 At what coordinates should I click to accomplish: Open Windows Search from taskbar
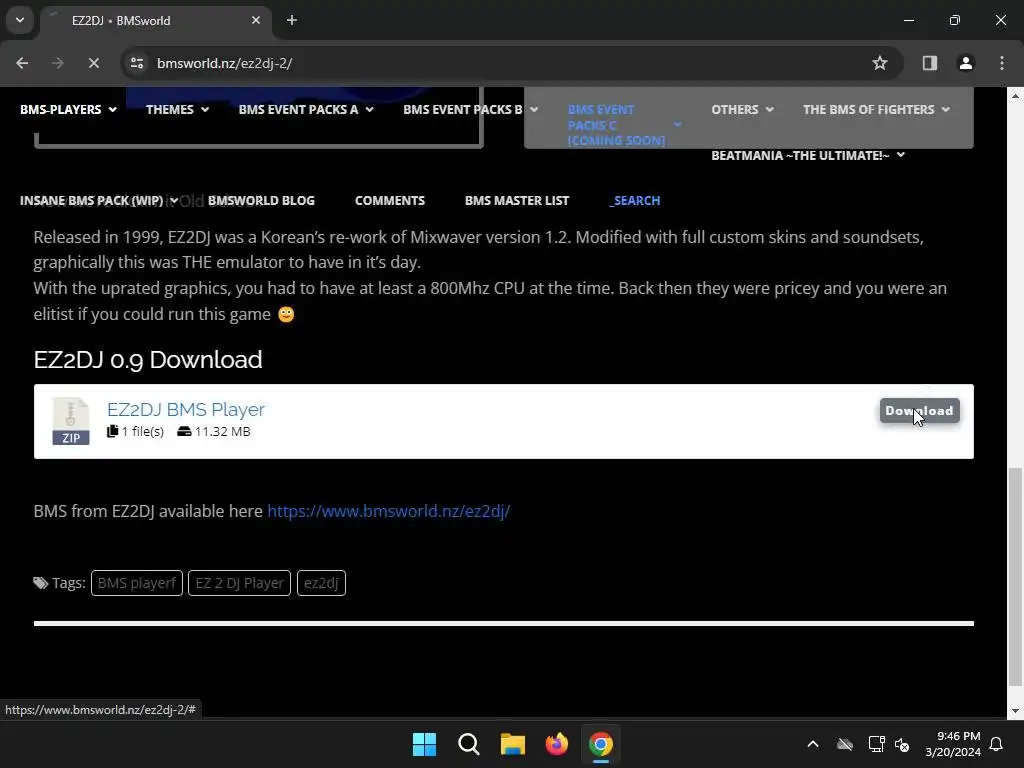coord(468,744)
